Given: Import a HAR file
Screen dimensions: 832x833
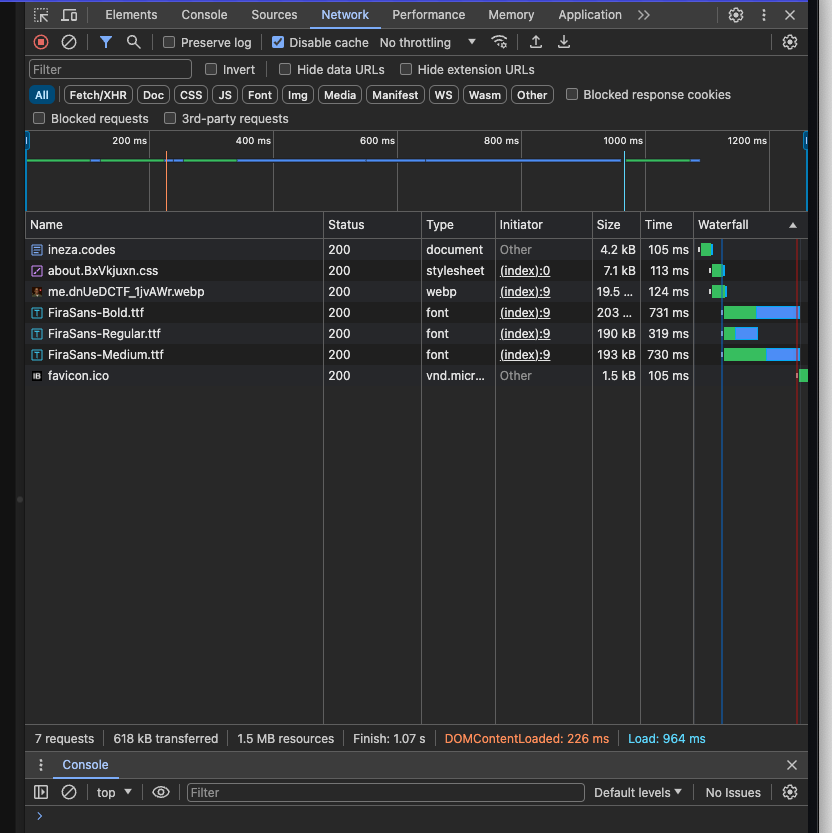Looking at the screenshot, I should click(535, 42).
